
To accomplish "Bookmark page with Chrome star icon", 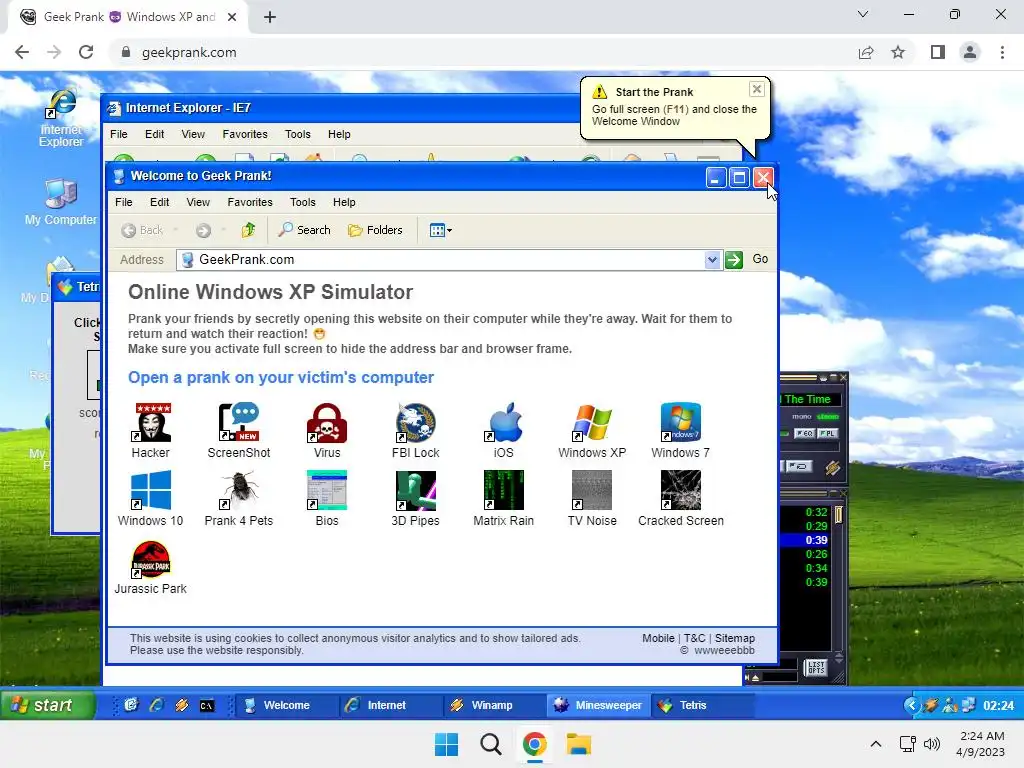I will coord(898,52).
